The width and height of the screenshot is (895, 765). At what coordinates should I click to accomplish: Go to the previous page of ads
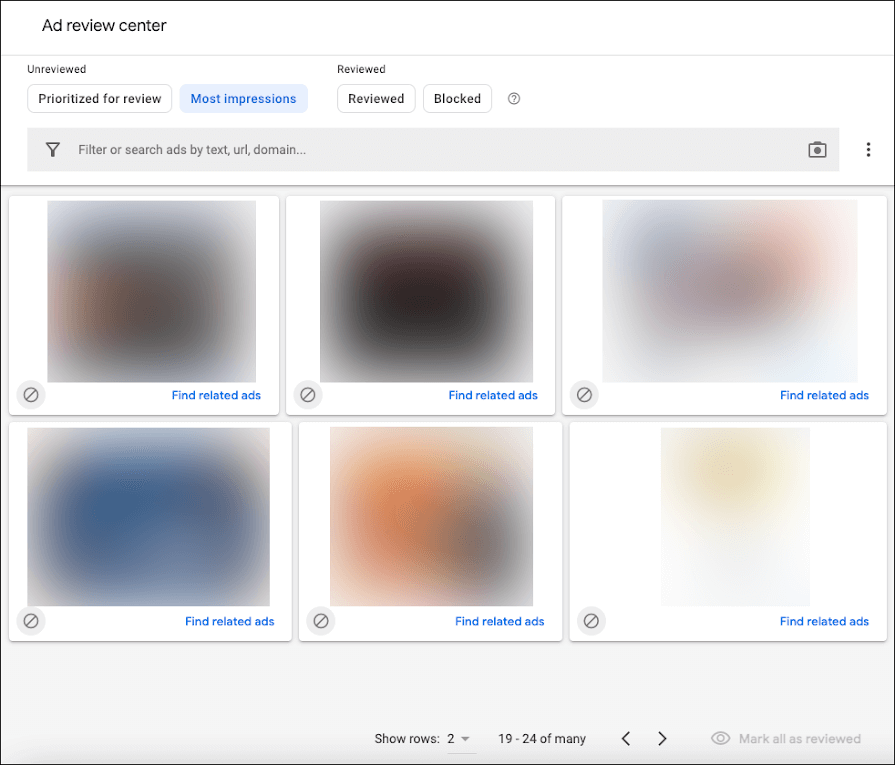pos(626,739)
